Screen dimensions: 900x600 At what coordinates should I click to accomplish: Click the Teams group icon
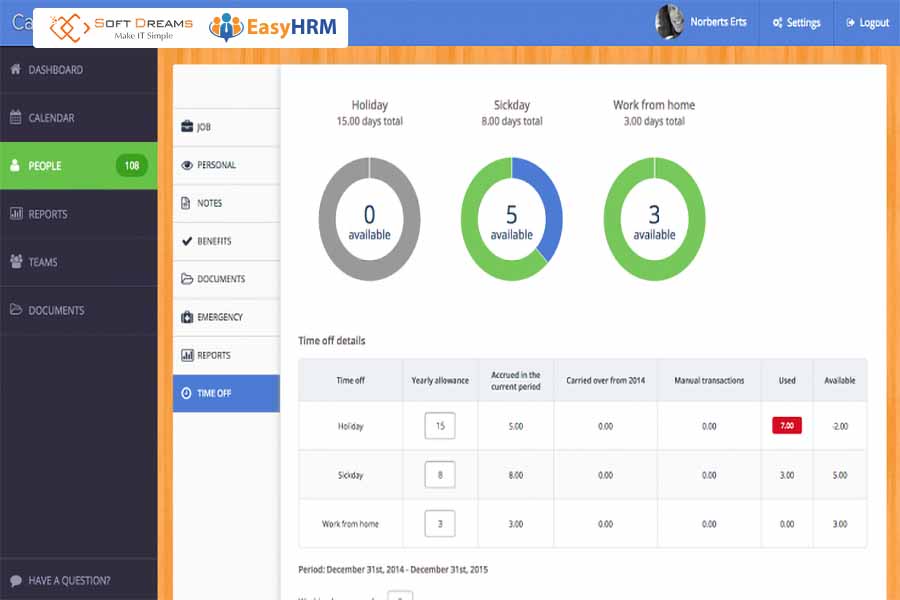(16, 262)
